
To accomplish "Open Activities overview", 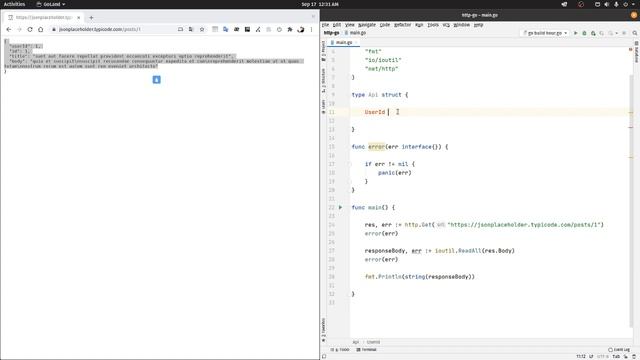I will [x=14, y=4].
